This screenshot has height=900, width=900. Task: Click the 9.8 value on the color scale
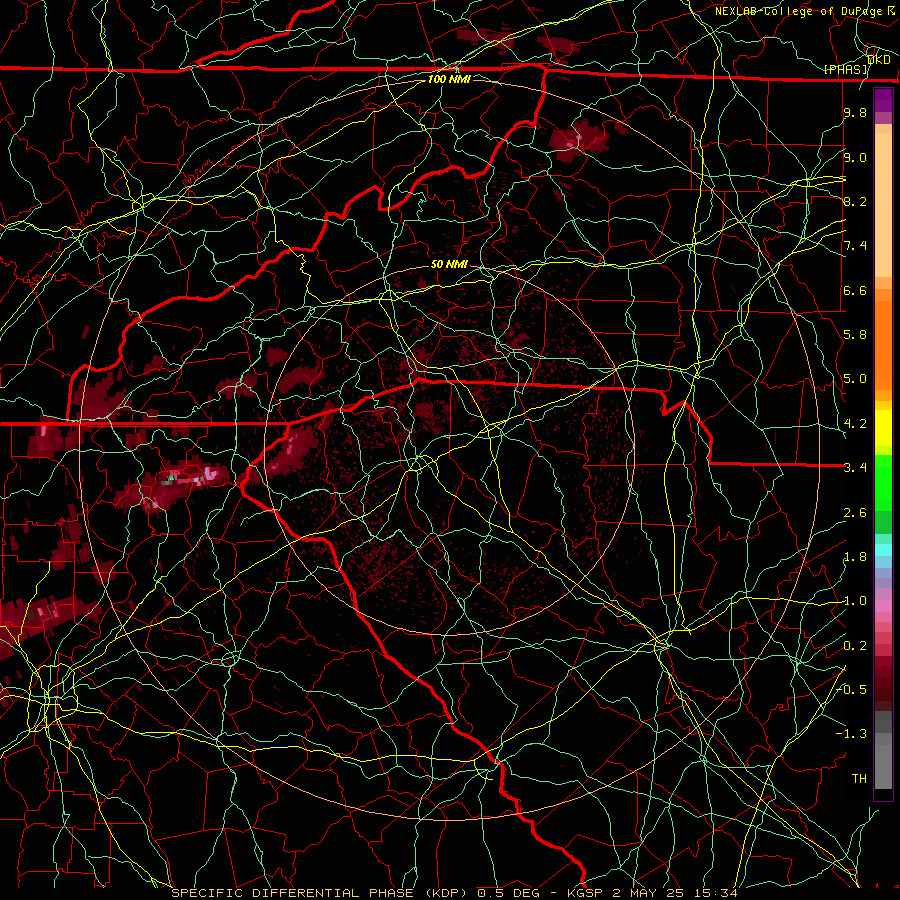(x=855, y=112)
